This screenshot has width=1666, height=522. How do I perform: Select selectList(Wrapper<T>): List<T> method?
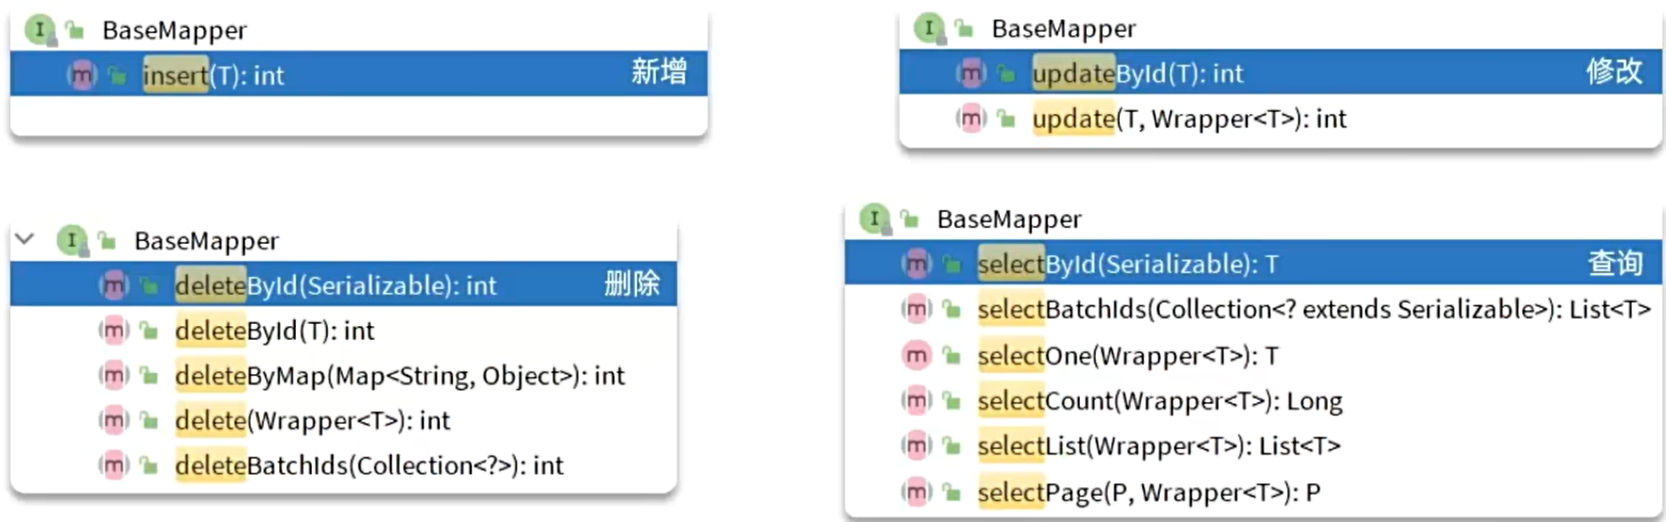(x=1253, y=446)
